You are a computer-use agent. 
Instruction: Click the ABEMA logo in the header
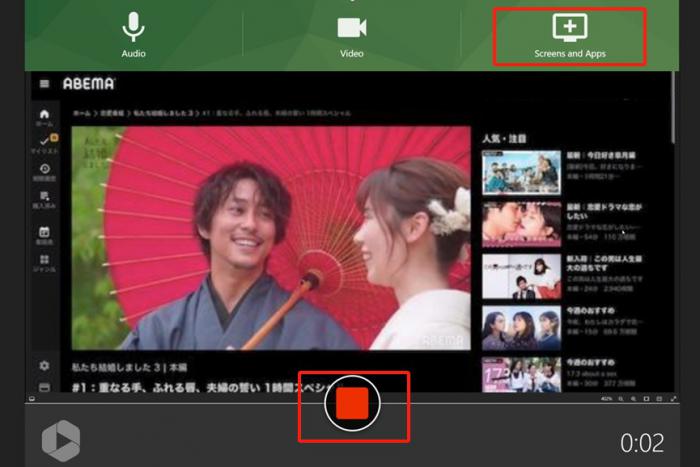pyautogui.click(x=89, y=83)
